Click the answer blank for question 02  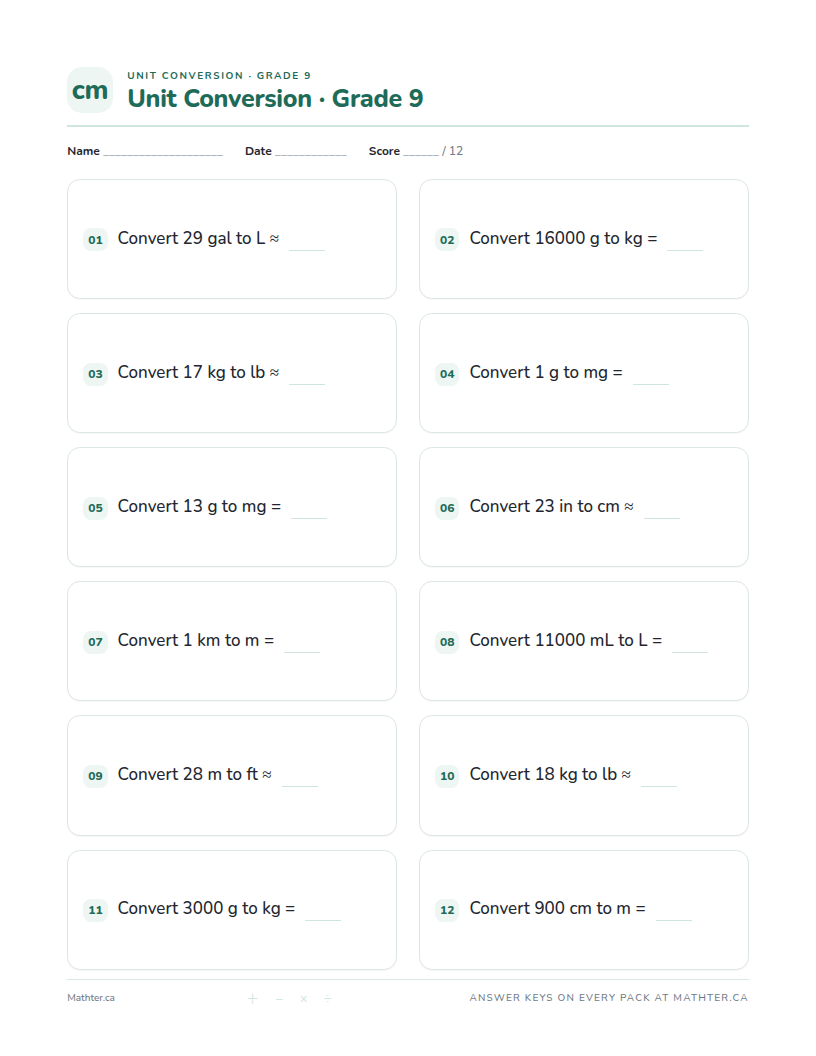tap(685, 248)
